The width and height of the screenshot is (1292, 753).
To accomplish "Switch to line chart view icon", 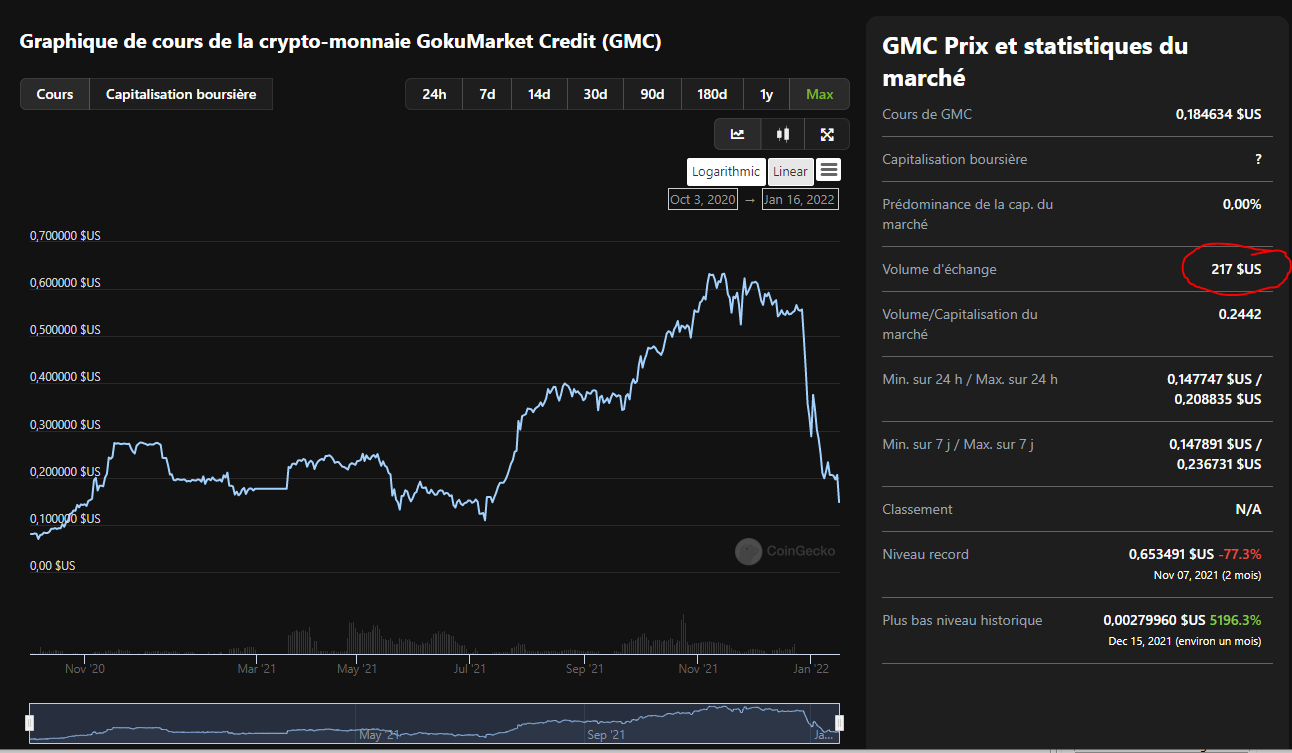I will pyautogui.click(x=737, y=134).
